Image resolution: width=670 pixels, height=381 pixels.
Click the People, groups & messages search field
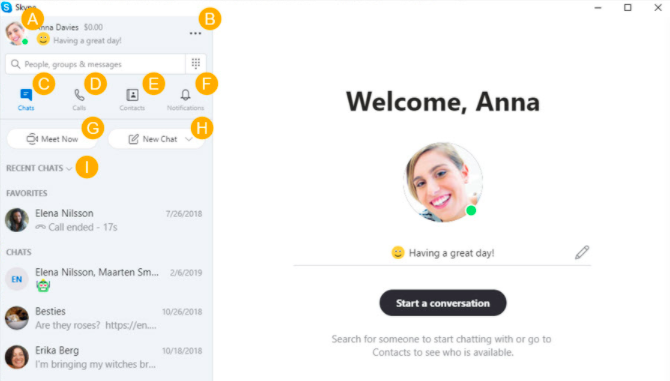click(x=95, y=64)
